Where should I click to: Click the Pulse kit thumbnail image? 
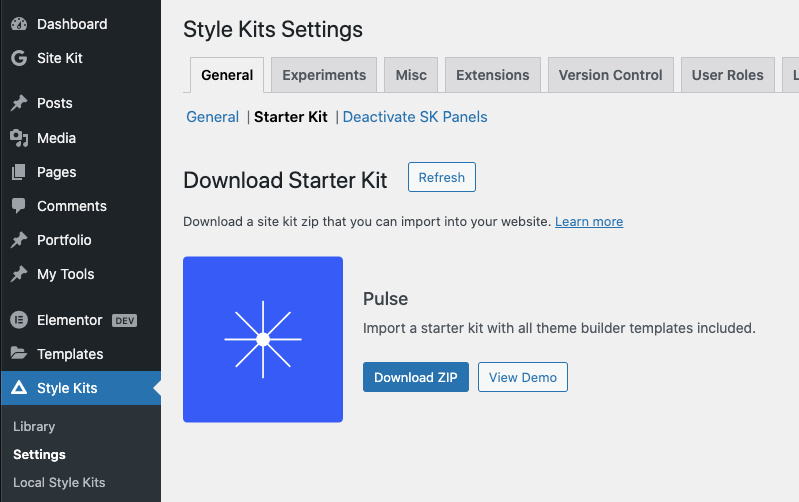263,339
